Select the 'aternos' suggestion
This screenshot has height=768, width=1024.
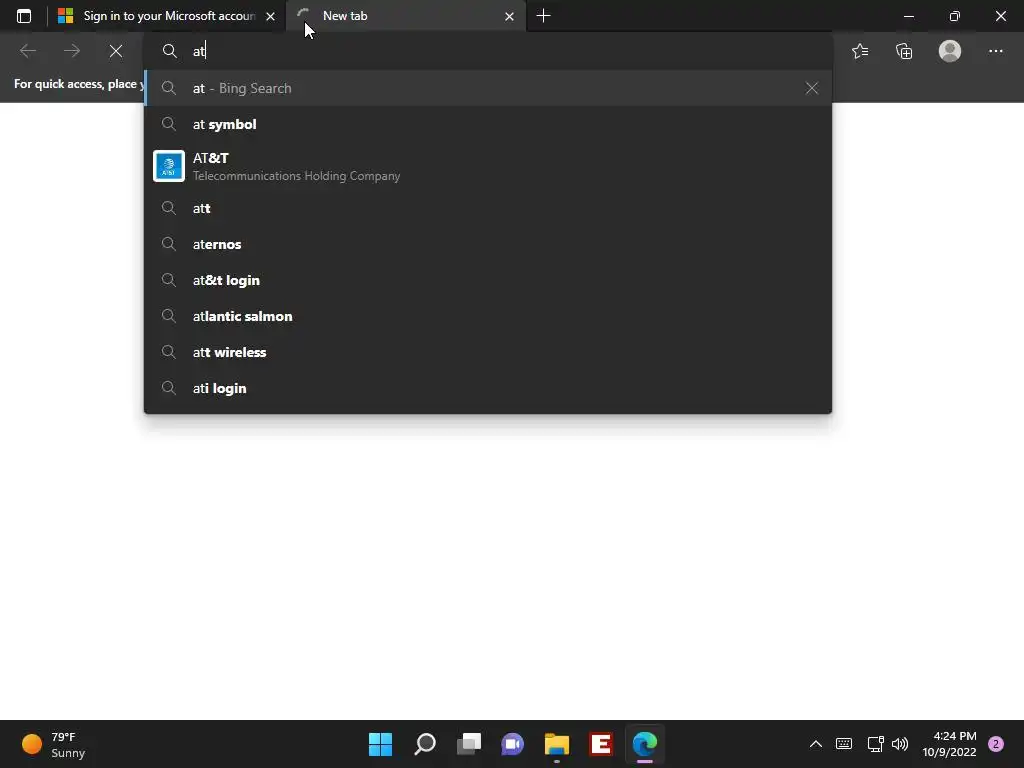point(487,244)
